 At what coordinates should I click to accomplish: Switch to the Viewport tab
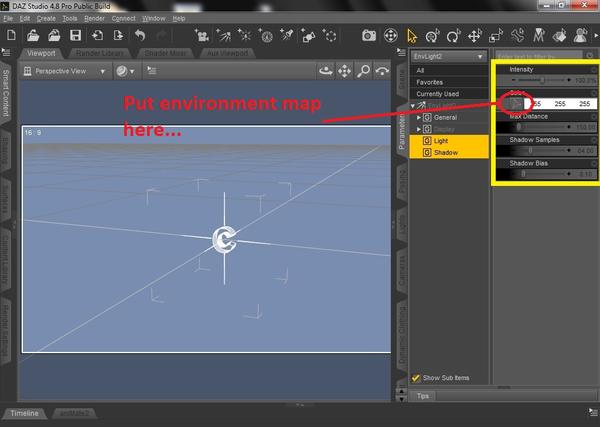coord(41,53)
